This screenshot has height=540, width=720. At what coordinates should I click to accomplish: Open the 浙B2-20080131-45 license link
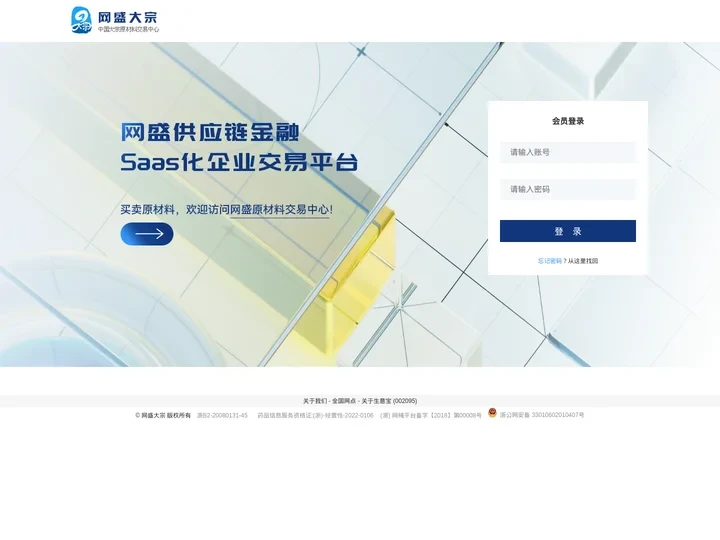click(x=222, y=415)
